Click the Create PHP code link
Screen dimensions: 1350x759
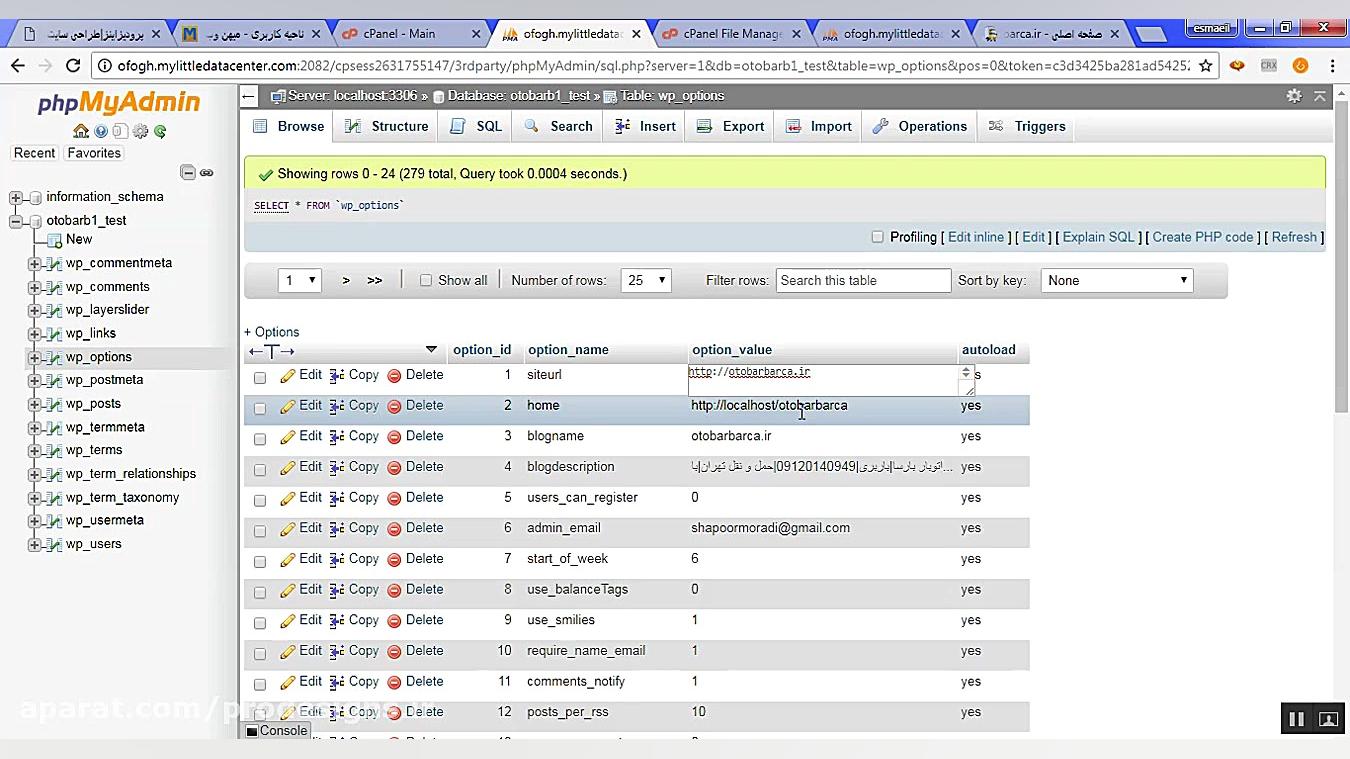coord(1203,237)
